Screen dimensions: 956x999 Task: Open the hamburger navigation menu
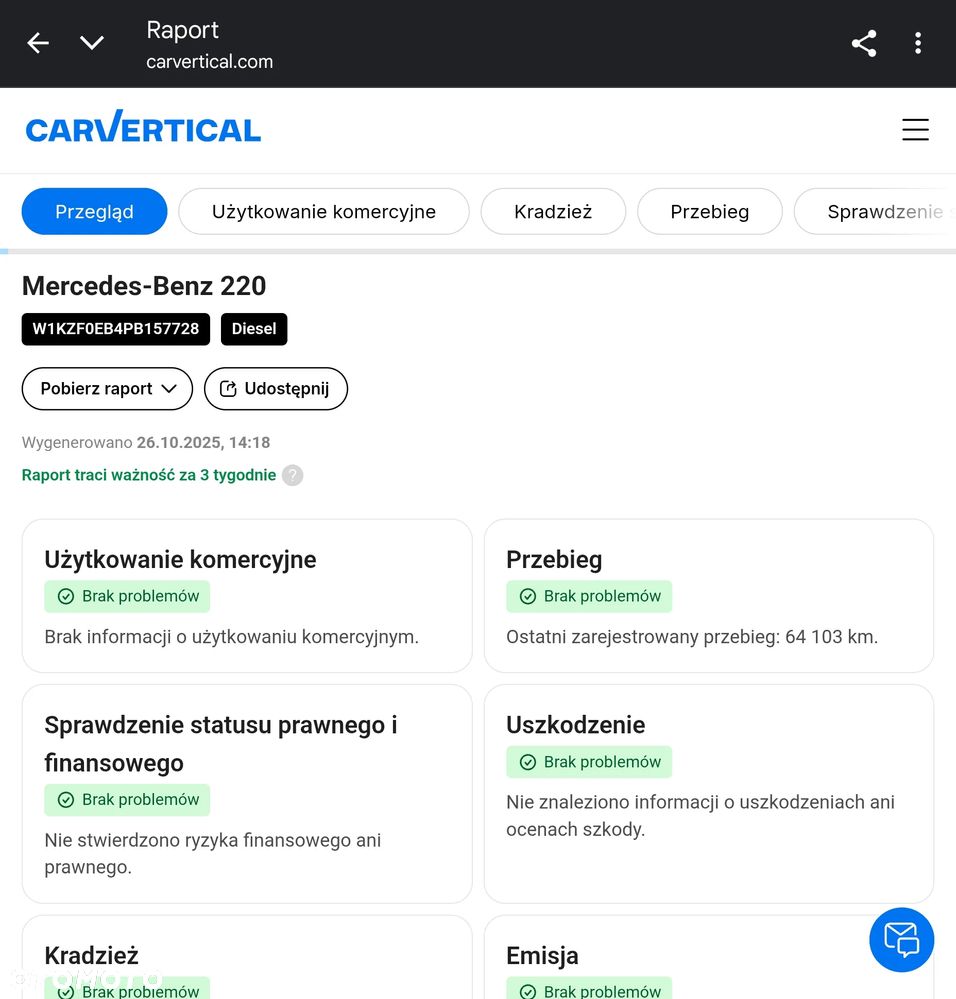915,130
